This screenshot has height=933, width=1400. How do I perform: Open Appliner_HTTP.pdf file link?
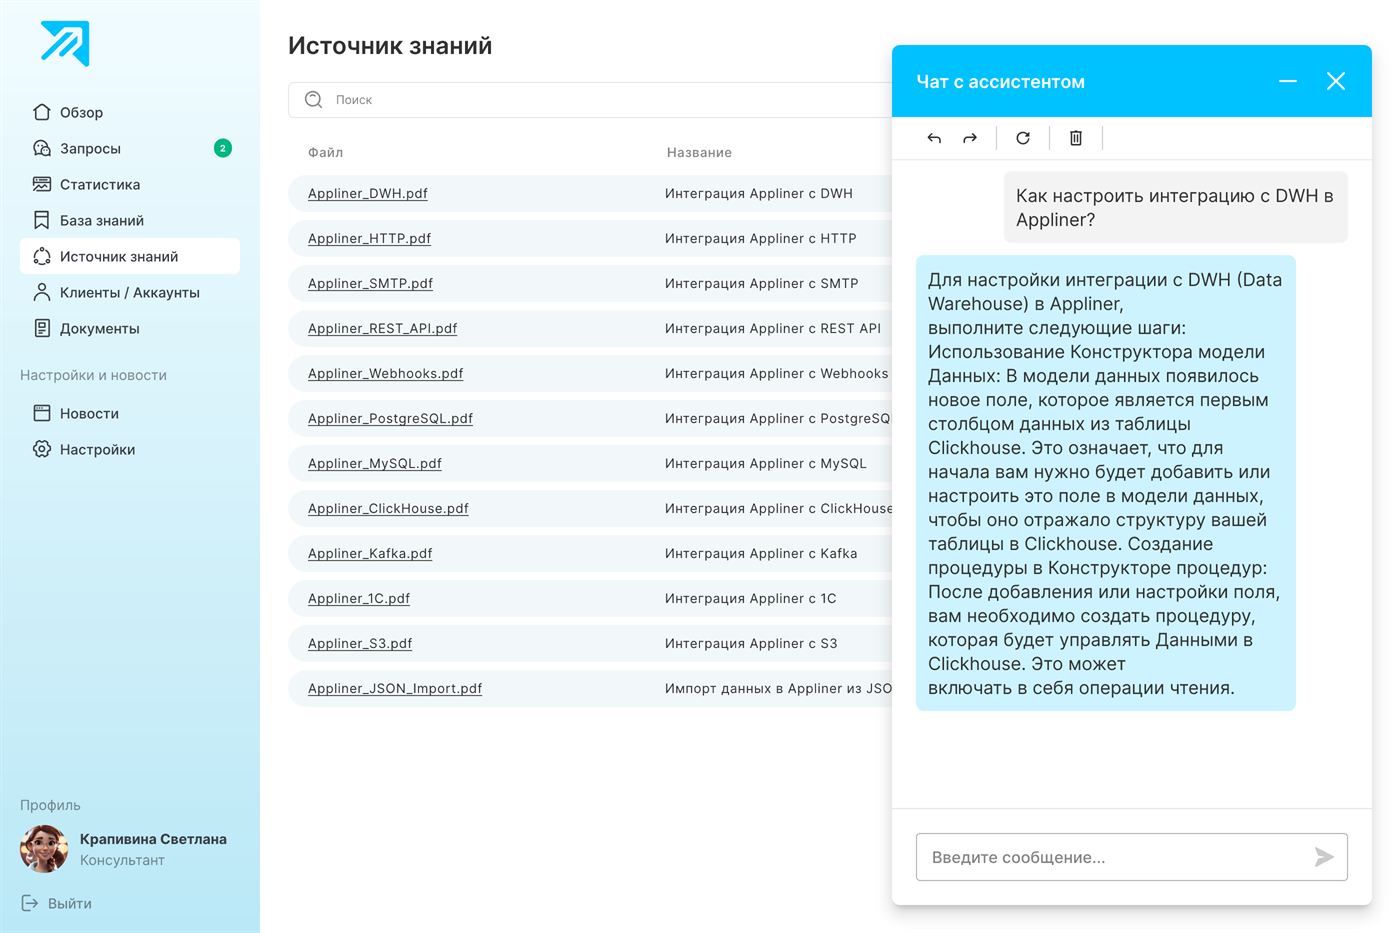tap(369, 238)
